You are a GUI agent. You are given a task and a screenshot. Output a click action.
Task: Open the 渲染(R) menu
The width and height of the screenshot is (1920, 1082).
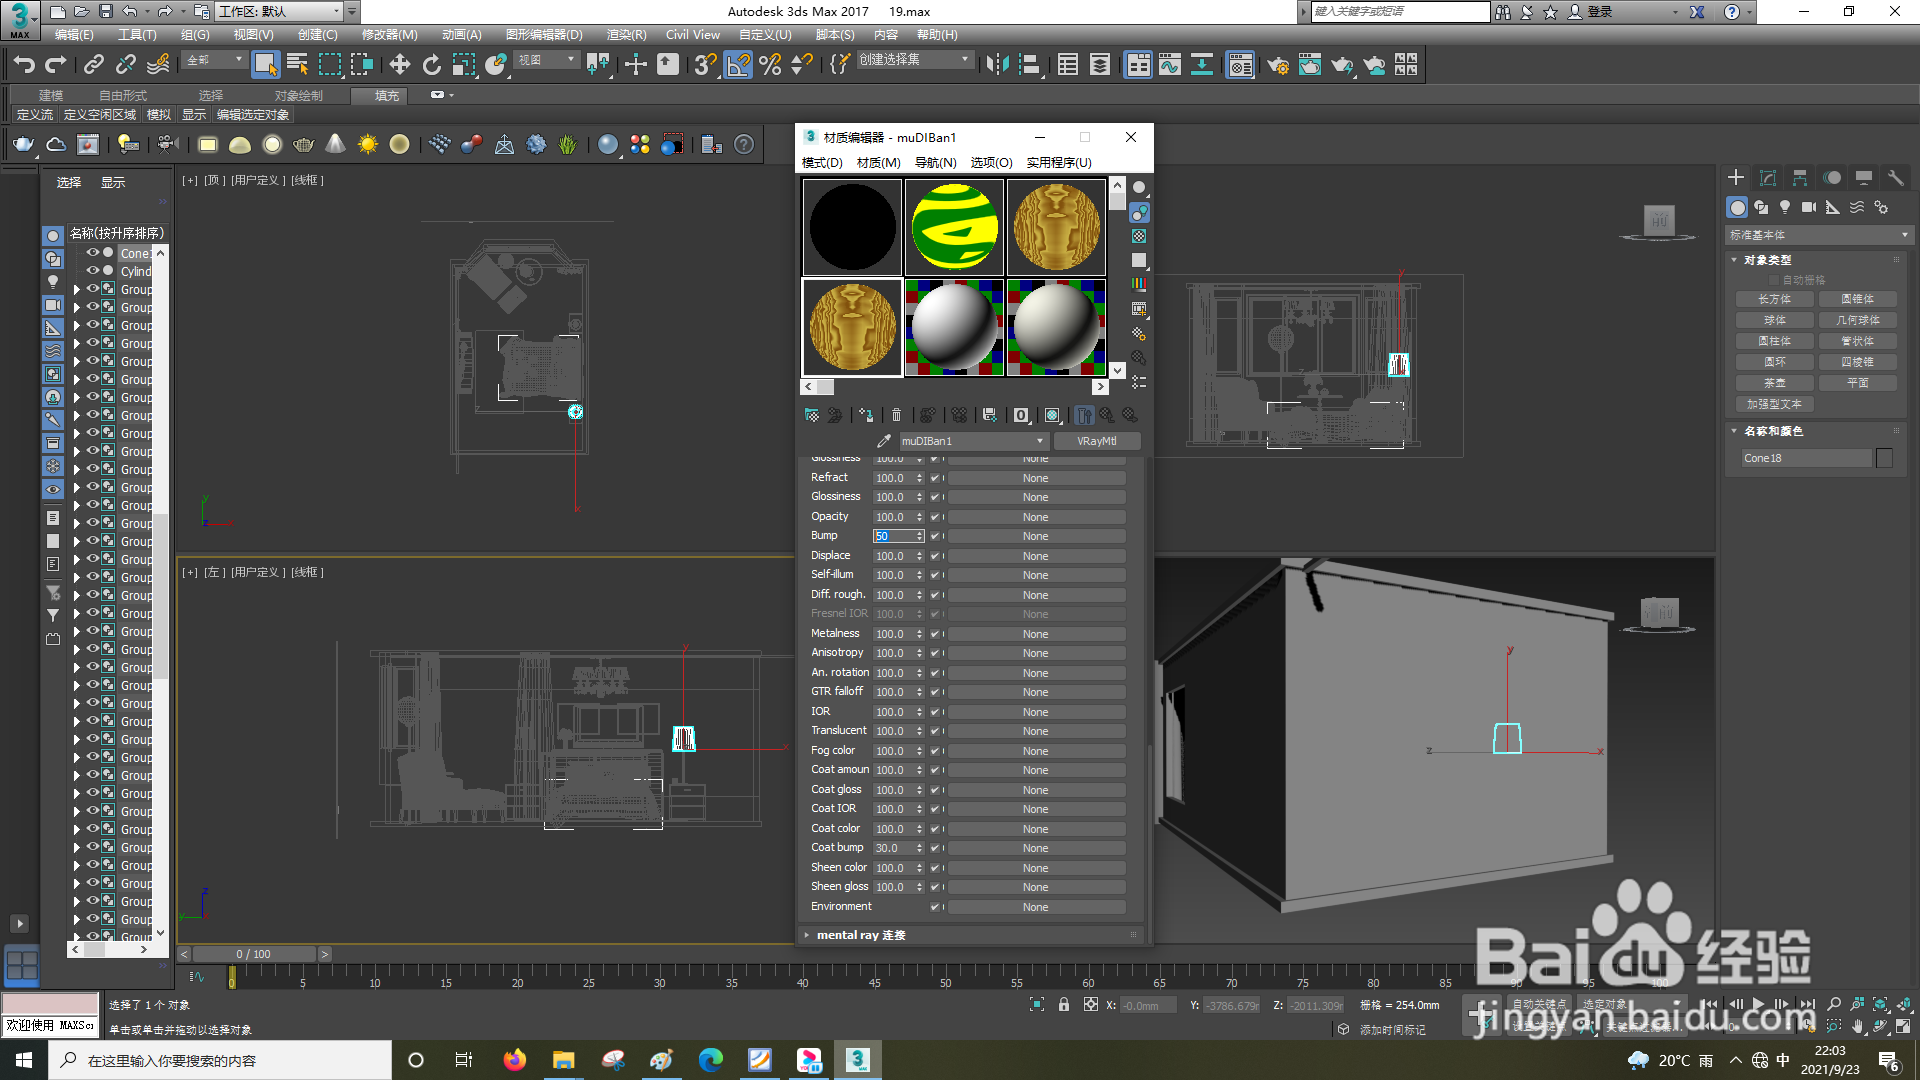click(626, 35)
